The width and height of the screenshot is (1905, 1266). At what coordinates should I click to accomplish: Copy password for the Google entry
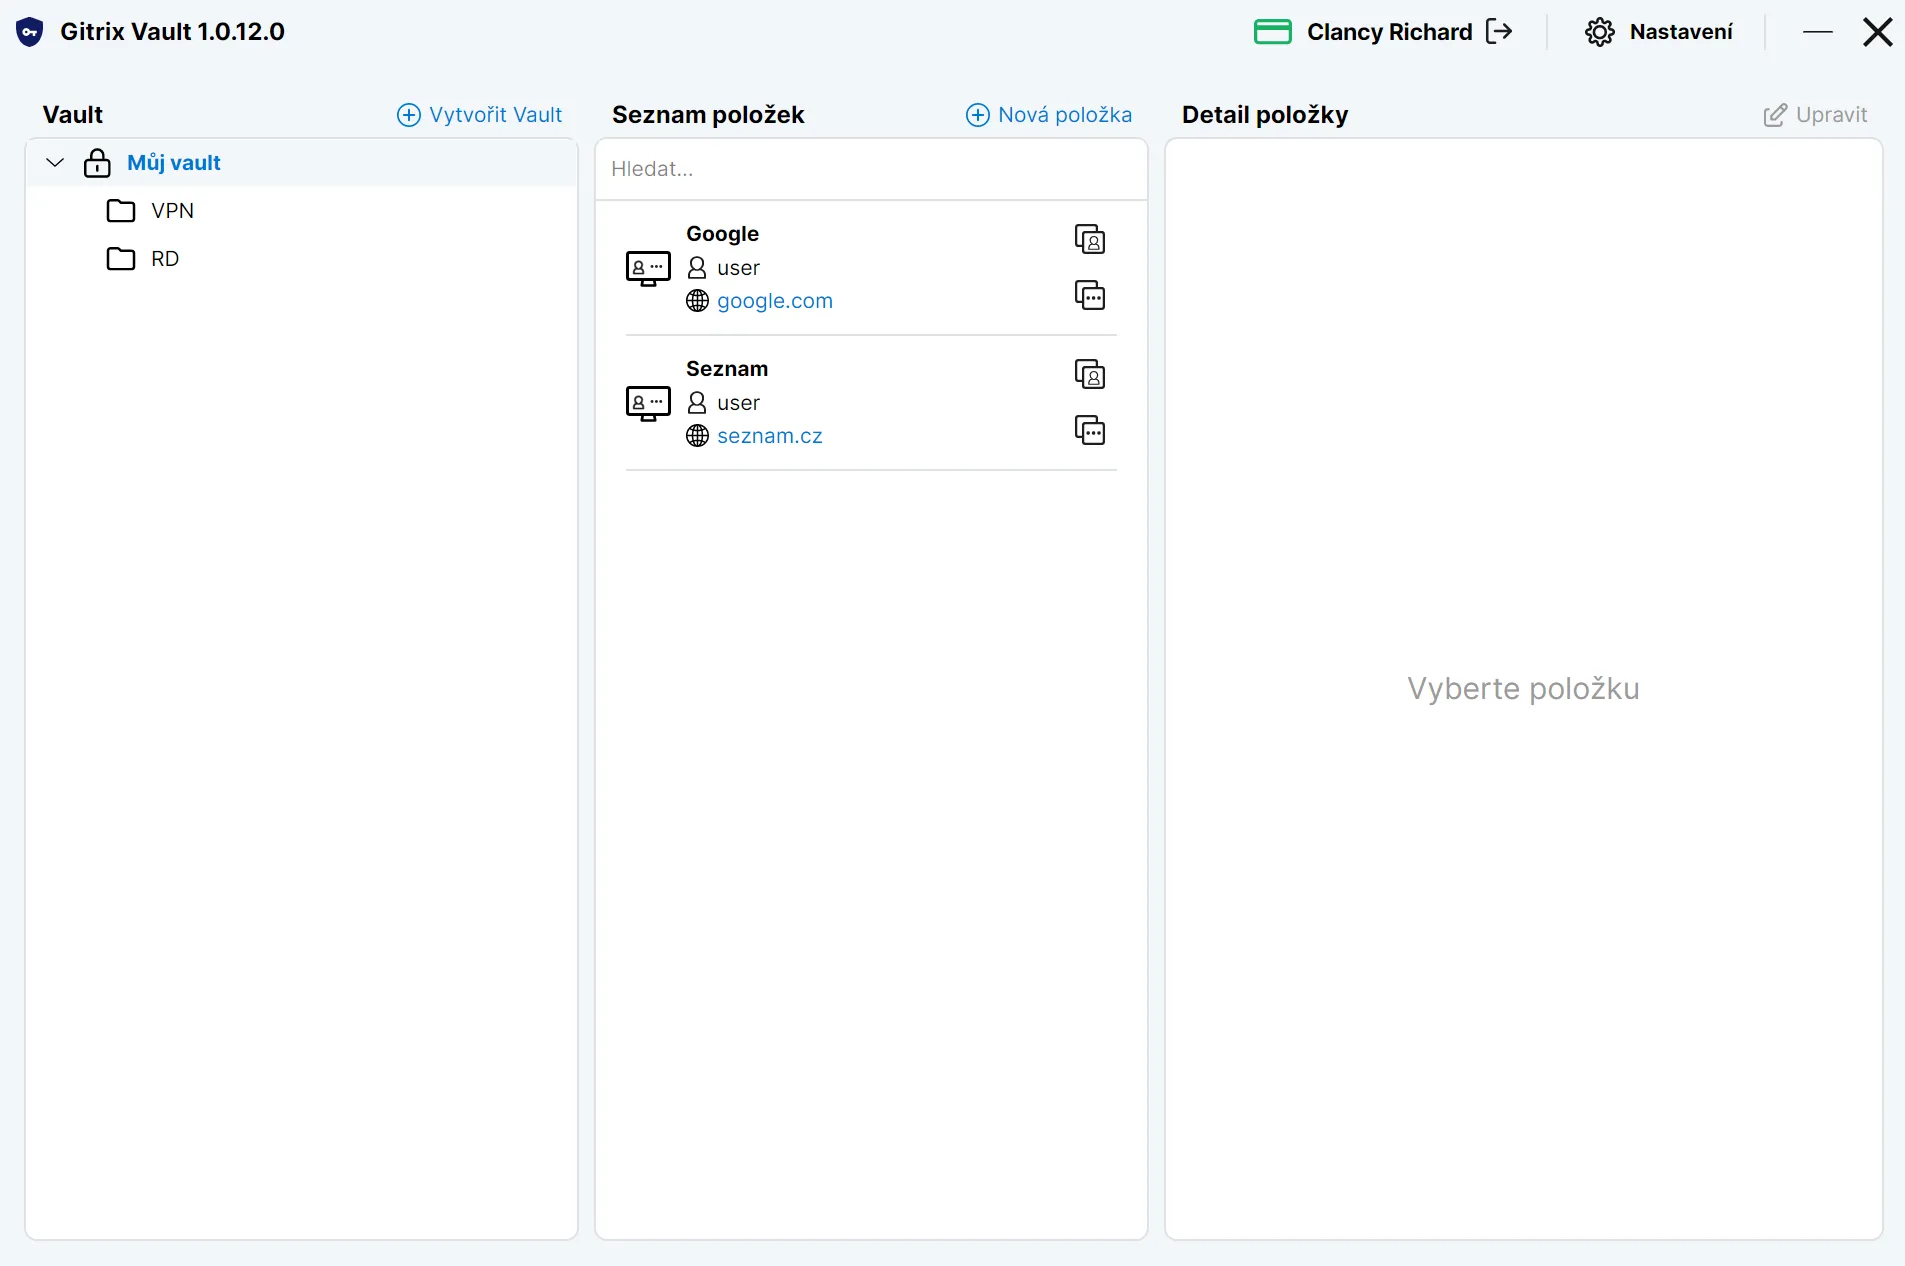click(x=1090, y=295)
